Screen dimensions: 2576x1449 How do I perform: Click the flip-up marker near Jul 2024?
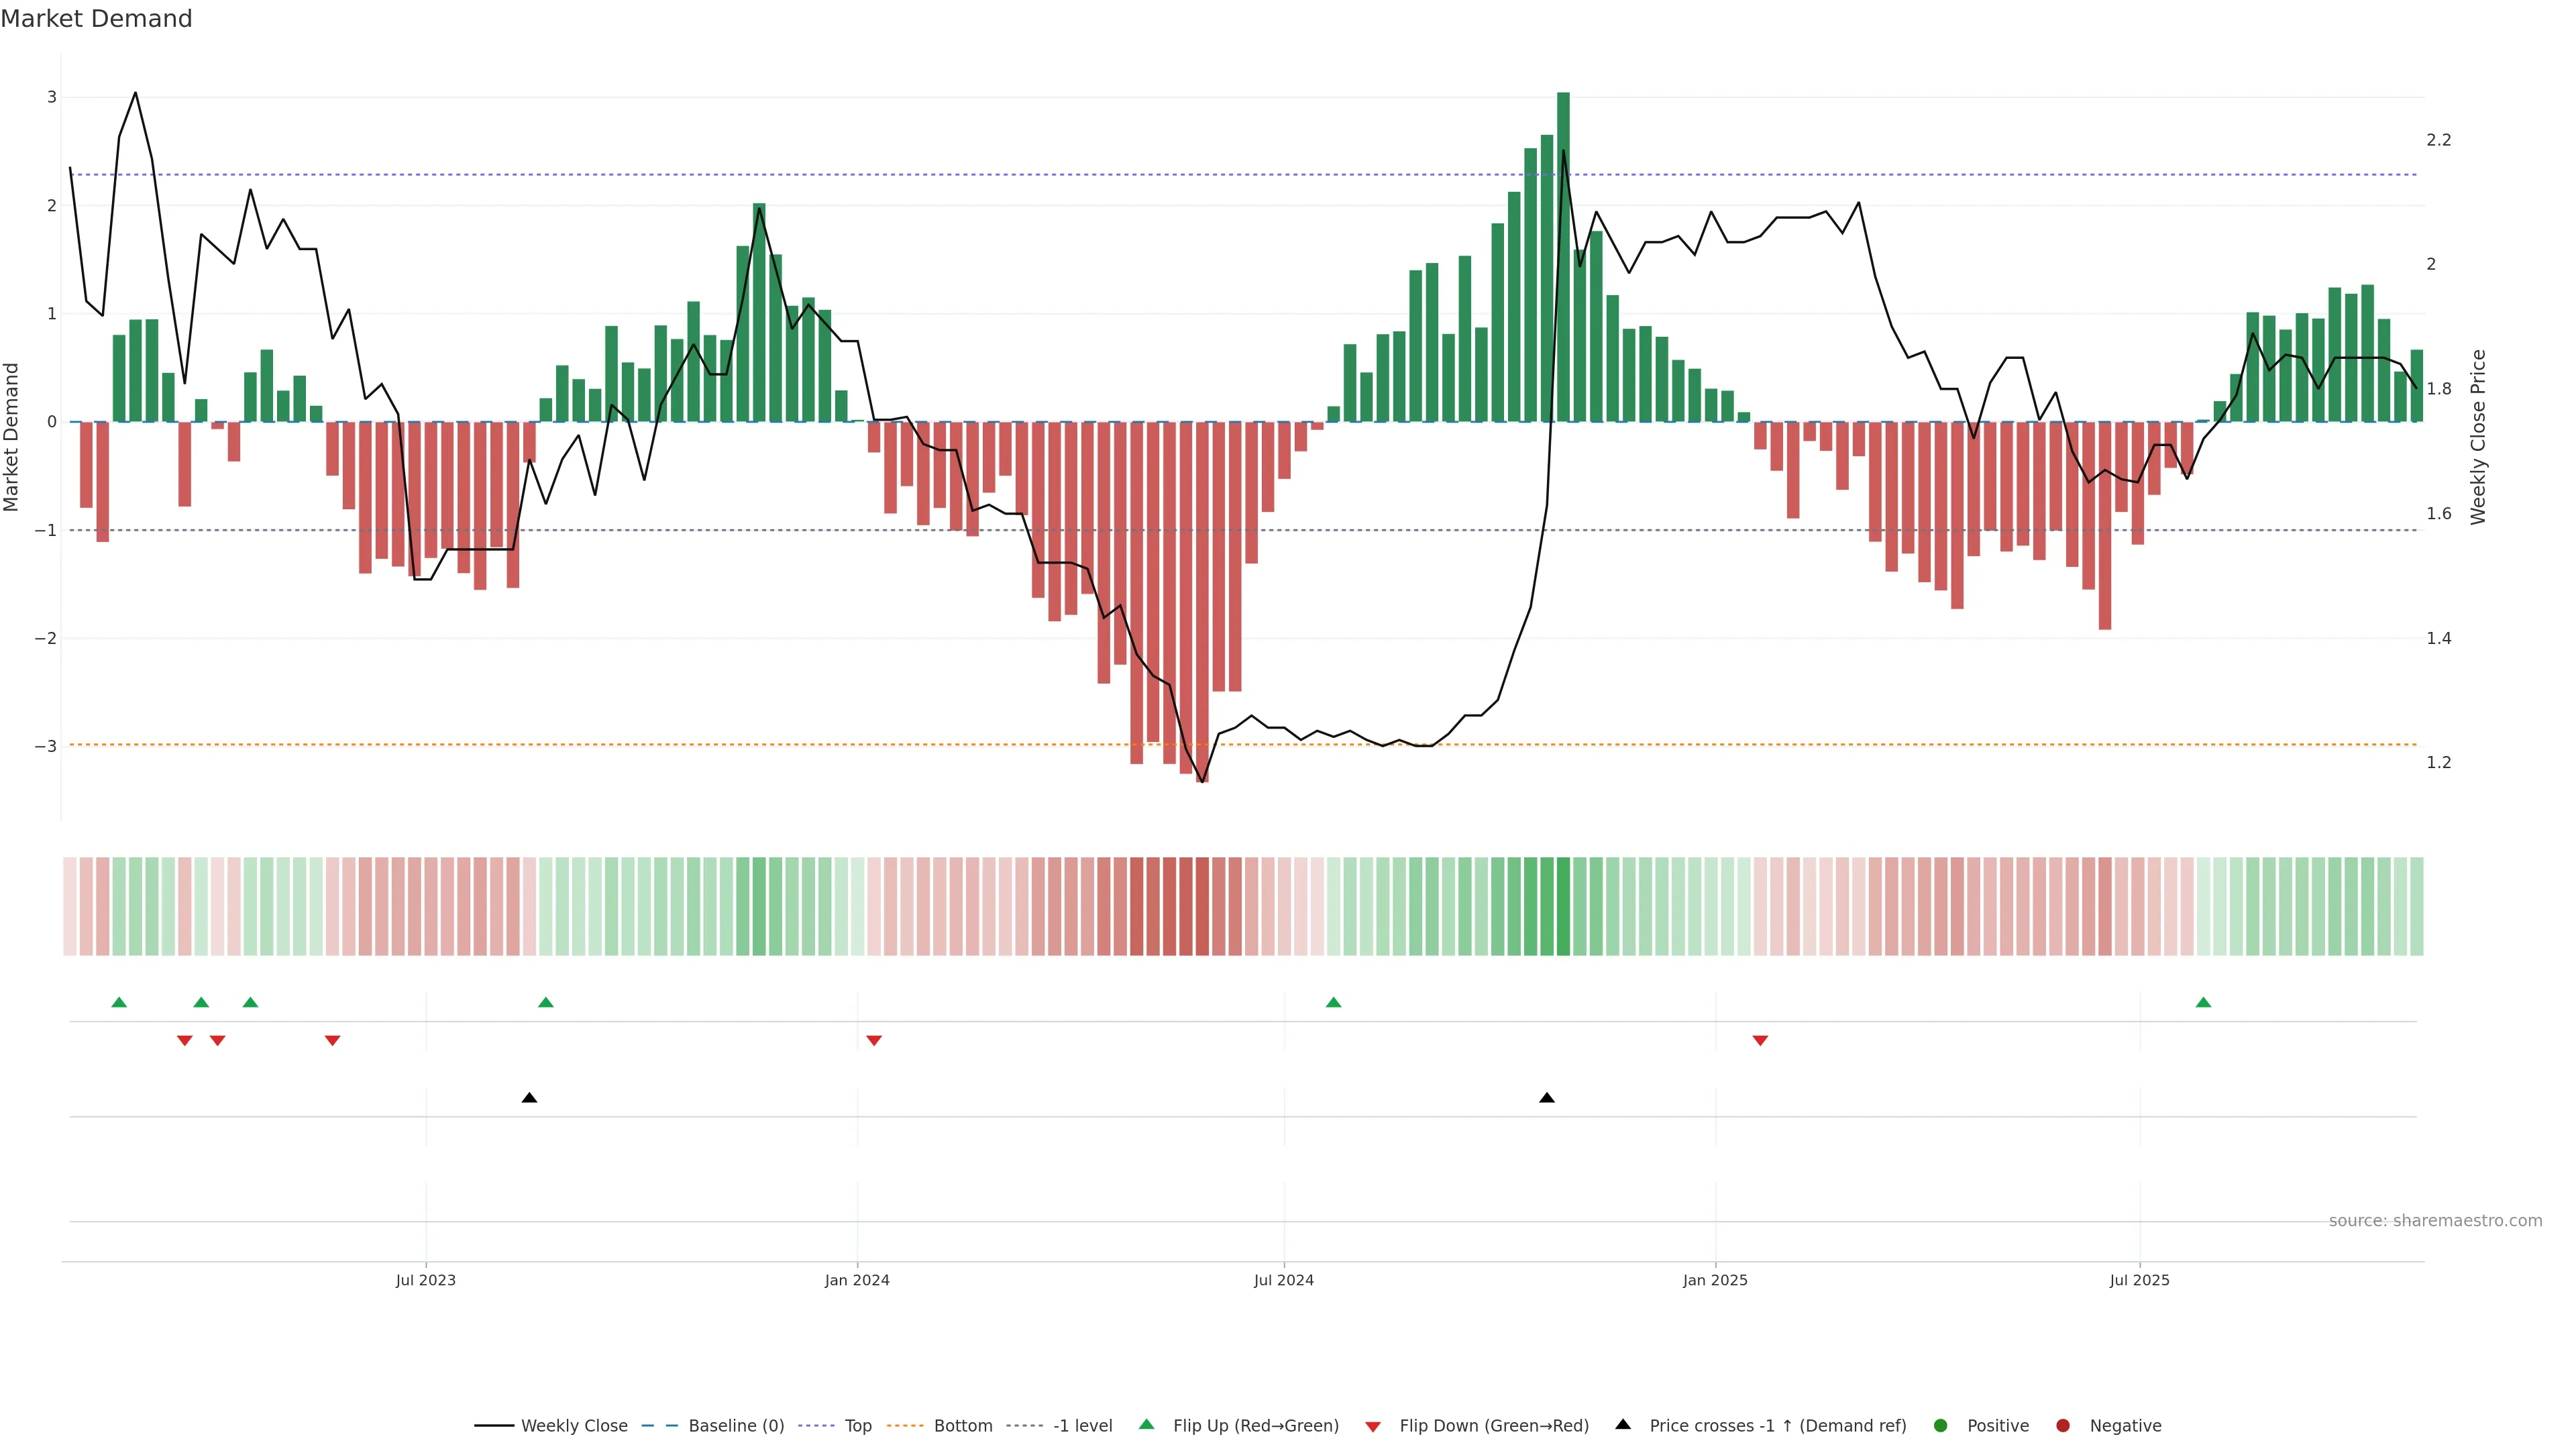(x=1333, y=1002)
